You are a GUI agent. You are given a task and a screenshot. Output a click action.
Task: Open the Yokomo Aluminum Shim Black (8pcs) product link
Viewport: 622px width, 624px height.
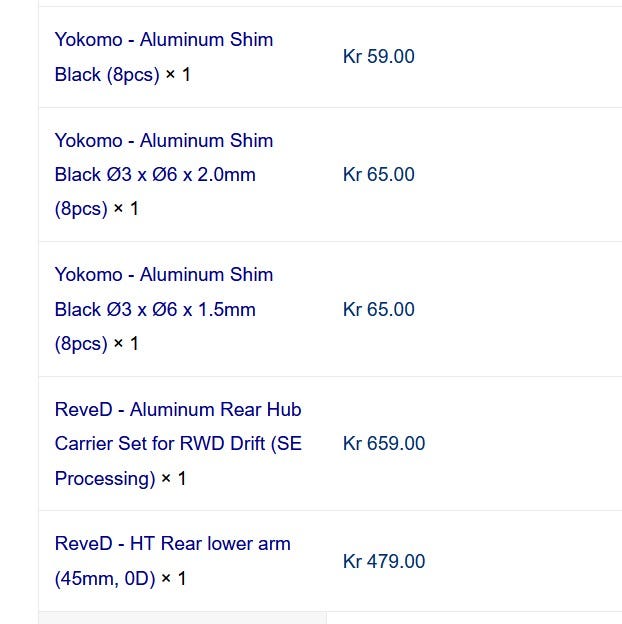pos(164,57)
